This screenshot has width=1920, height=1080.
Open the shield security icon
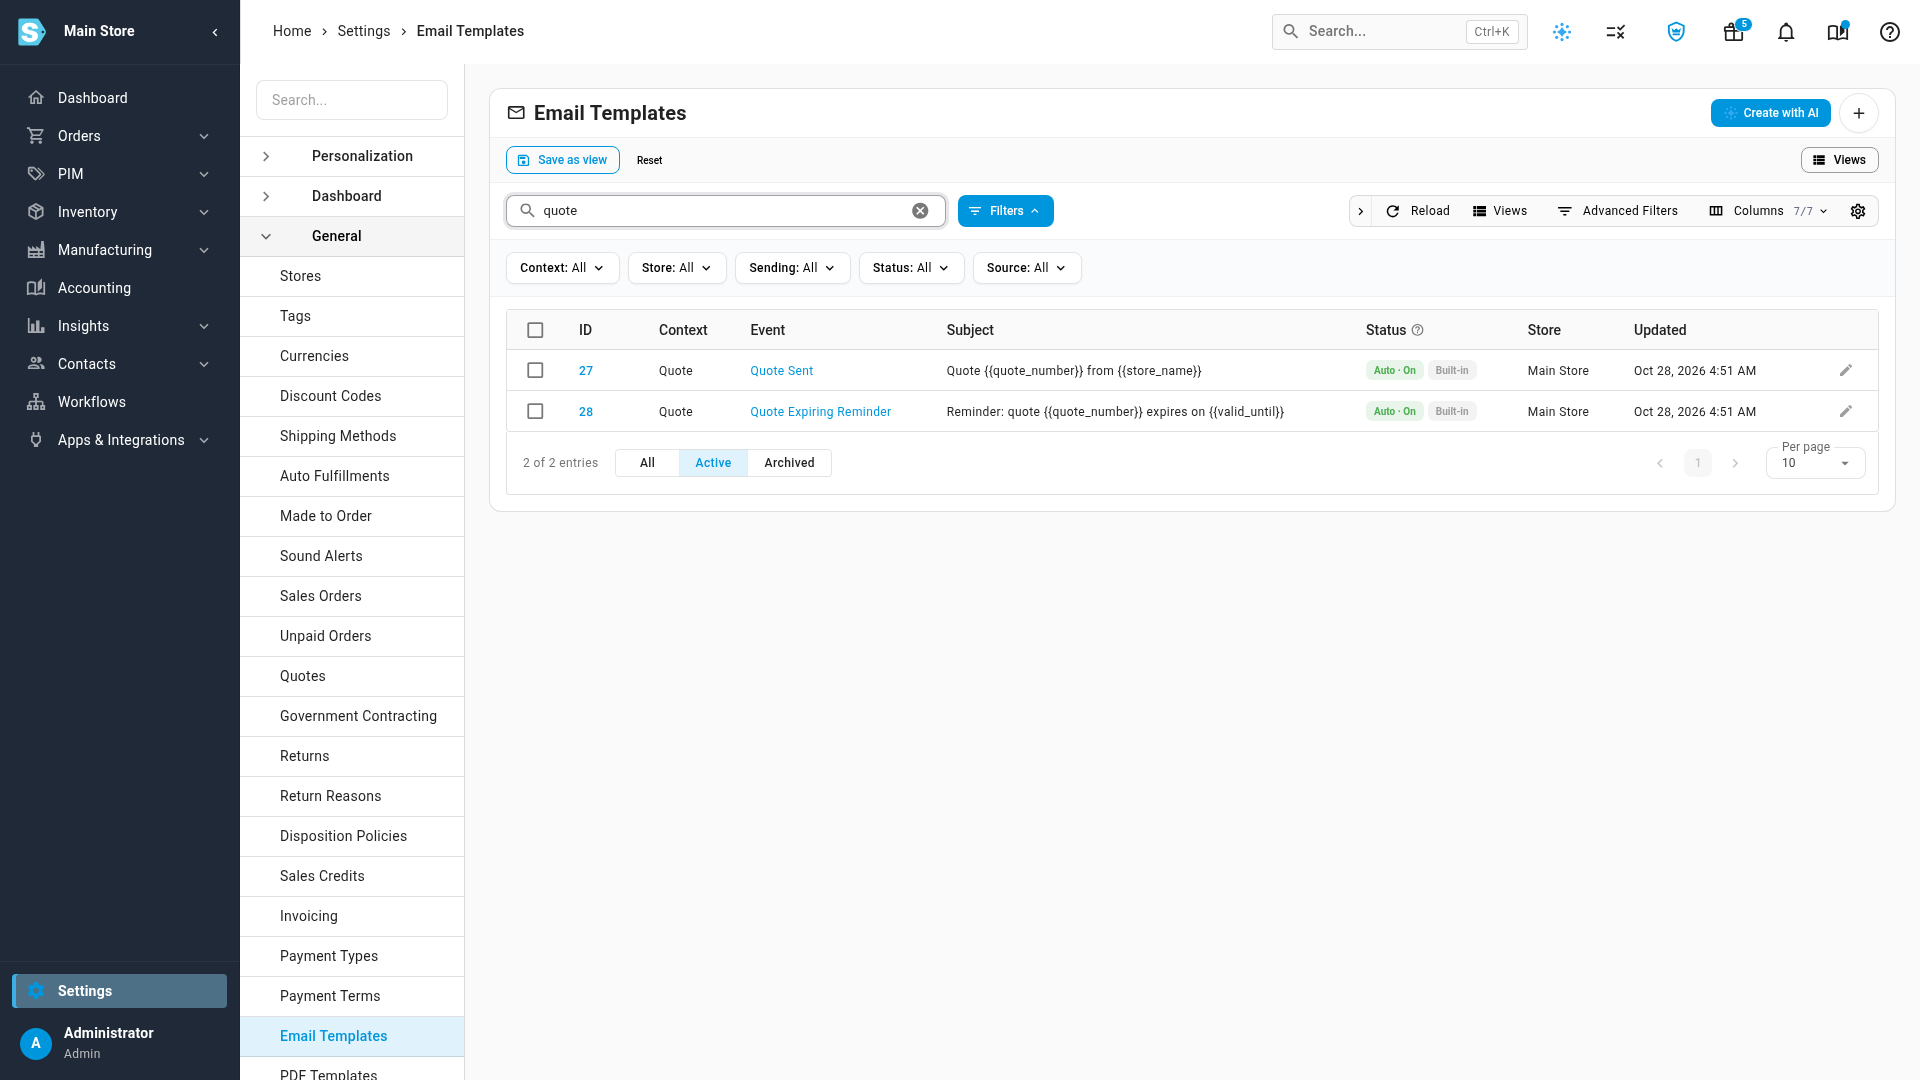tap(1676, 32)
